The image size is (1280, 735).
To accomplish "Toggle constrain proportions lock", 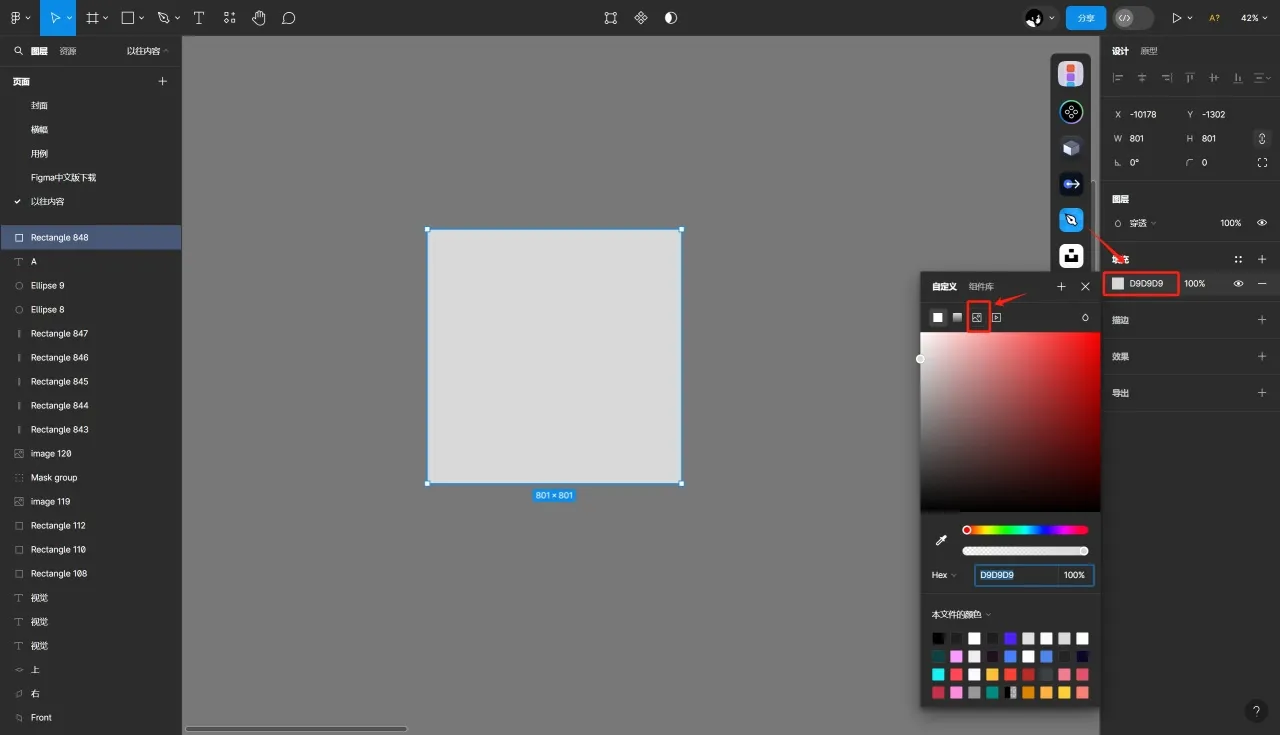I will [x=1262, y=138].
